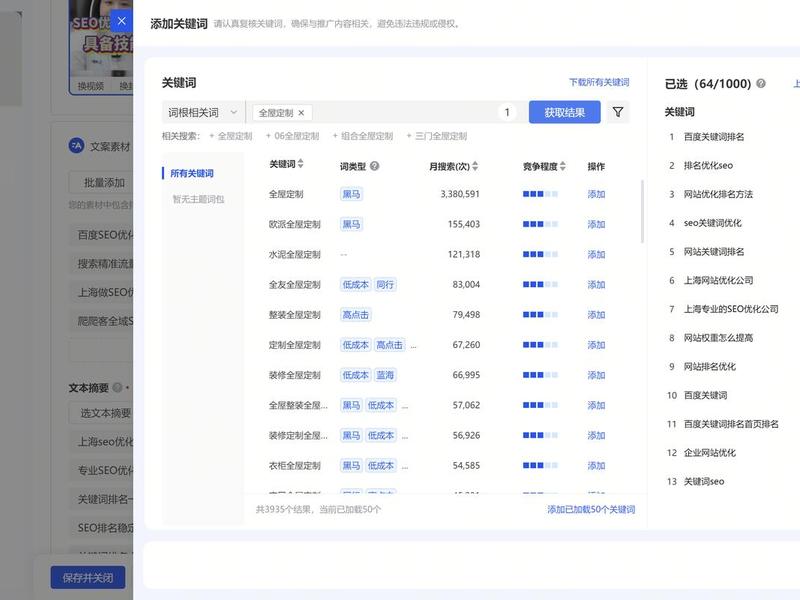Click 添加 for 欧派全屋定制

click(x=596, y=224)
